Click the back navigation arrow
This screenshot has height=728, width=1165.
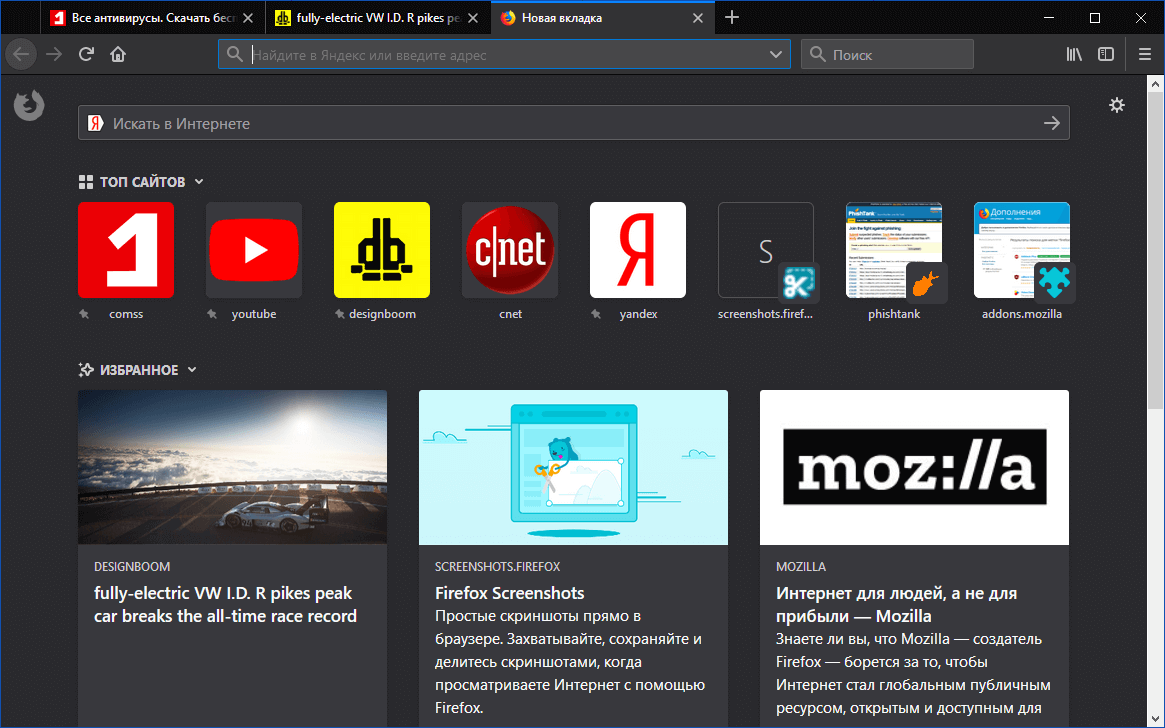tap(20, 54)
